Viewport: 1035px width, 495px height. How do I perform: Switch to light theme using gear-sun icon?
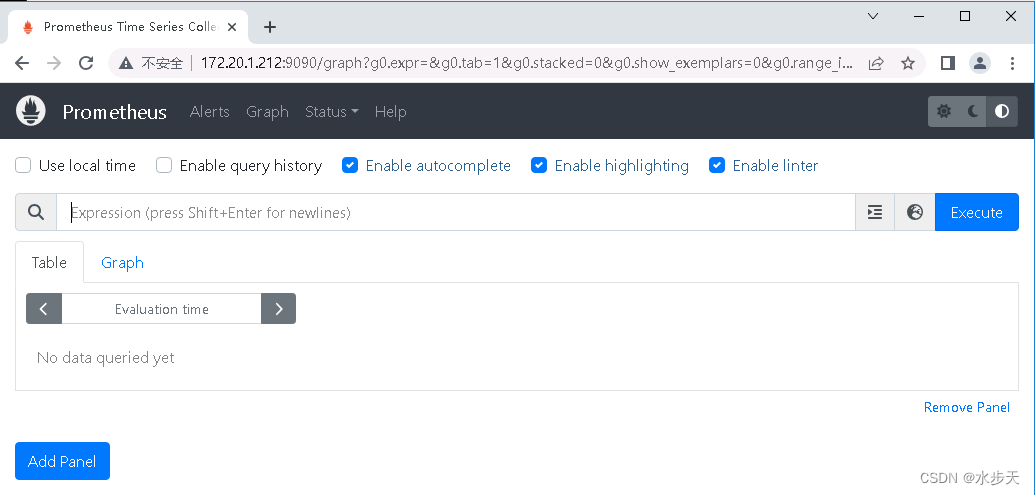(x=944, y=112)
